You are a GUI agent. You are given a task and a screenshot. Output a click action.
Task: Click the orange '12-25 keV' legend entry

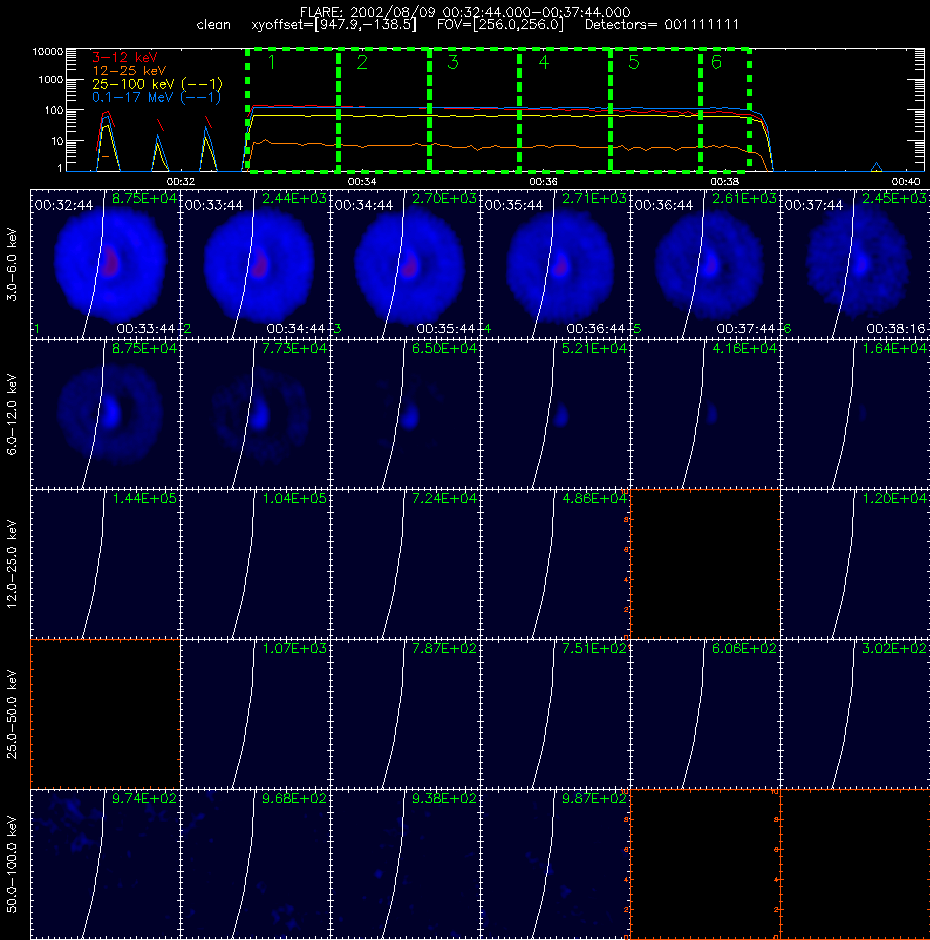(x=129, y=71)
